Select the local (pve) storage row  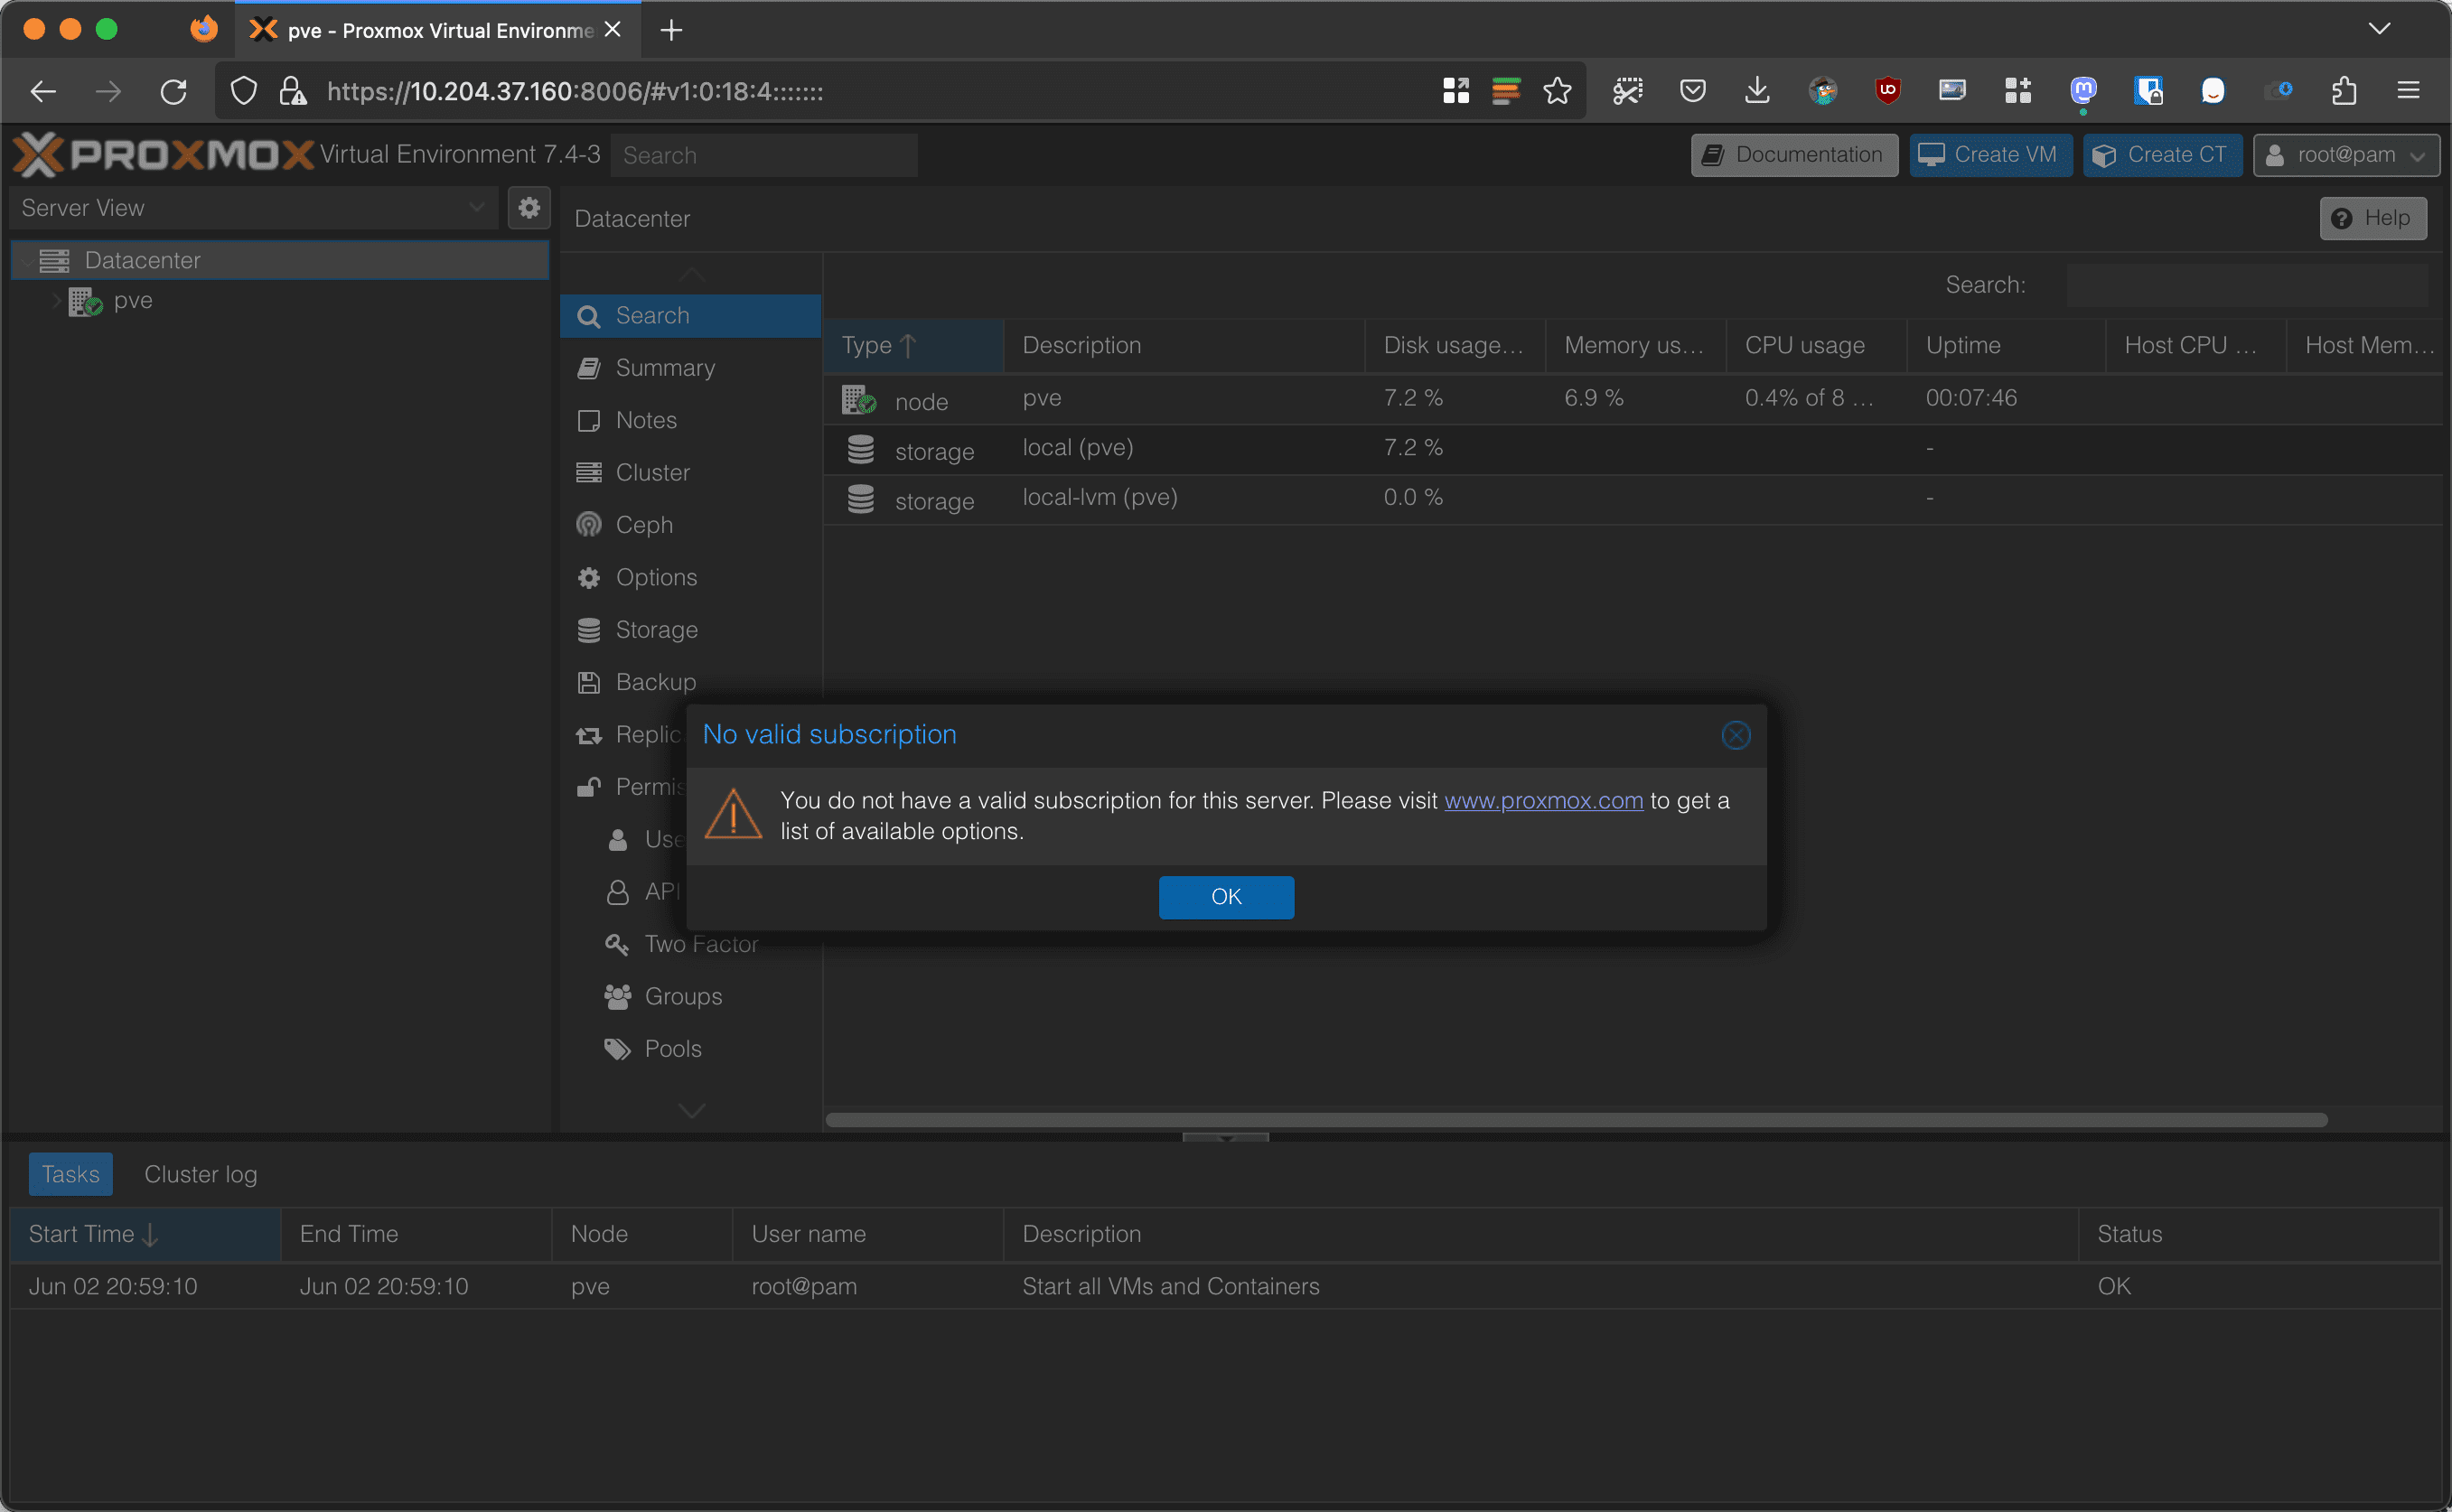[x=1632, y=449]
